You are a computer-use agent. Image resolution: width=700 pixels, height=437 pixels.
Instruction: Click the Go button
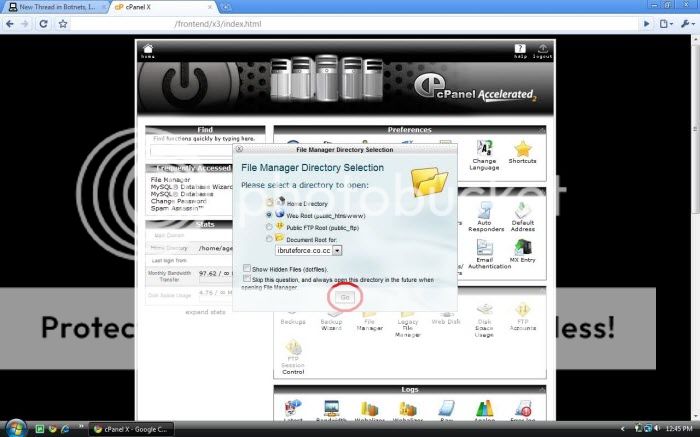click(x=345, y=297)
